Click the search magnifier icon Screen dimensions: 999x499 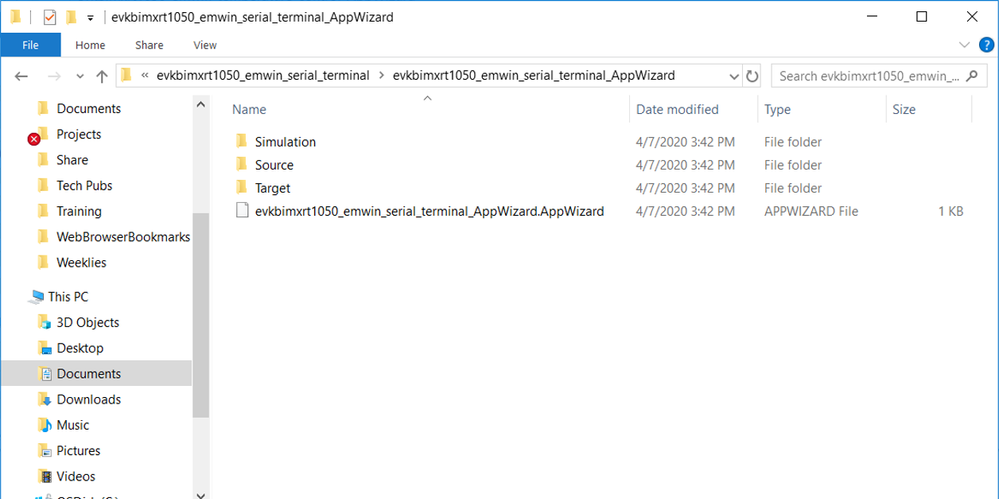[x=972, y=76]
